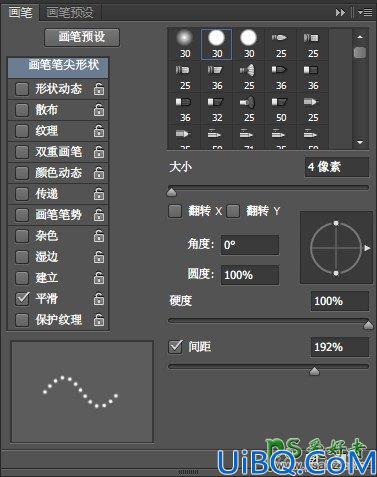
Task: Enable the 杂色 checkbox
Action: [22, 236]
